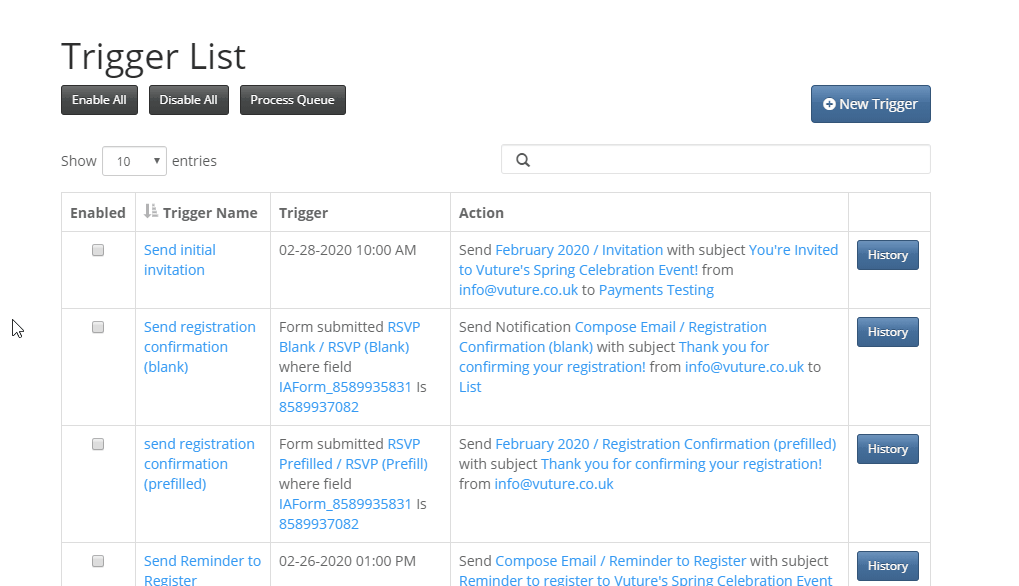Sort by the Enabled column header

point(98,212)
